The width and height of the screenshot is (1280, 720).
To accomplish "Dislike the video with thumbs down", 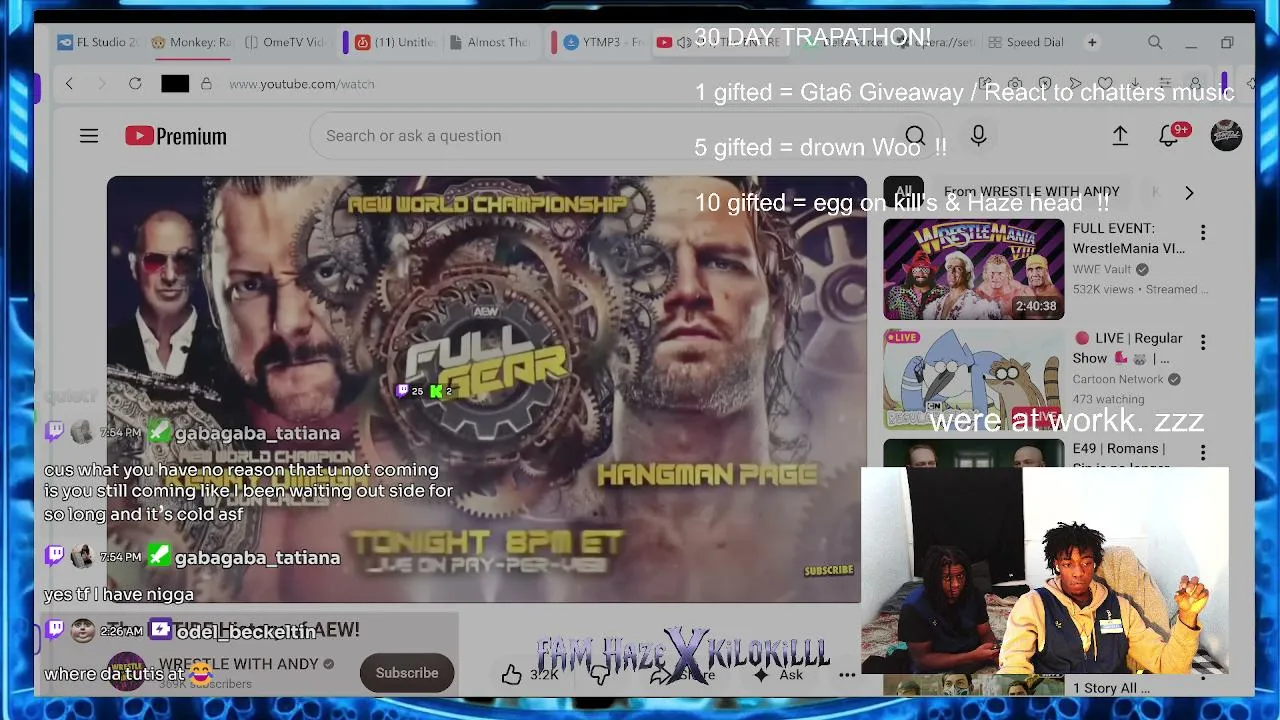I will pyautogui.click(x=600, y=674).
